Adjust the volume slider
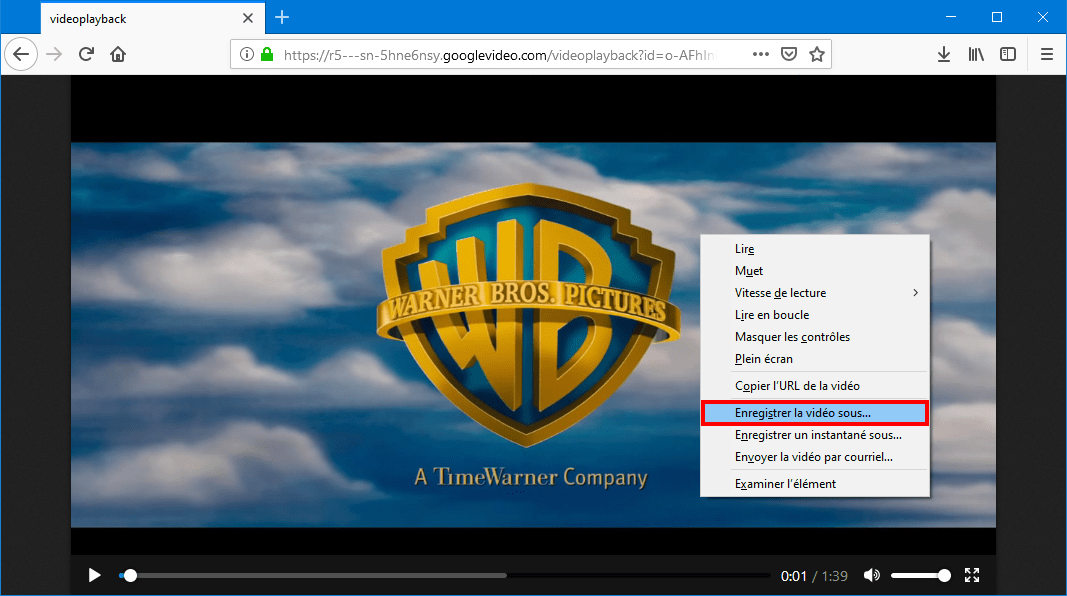 [921, 576]
